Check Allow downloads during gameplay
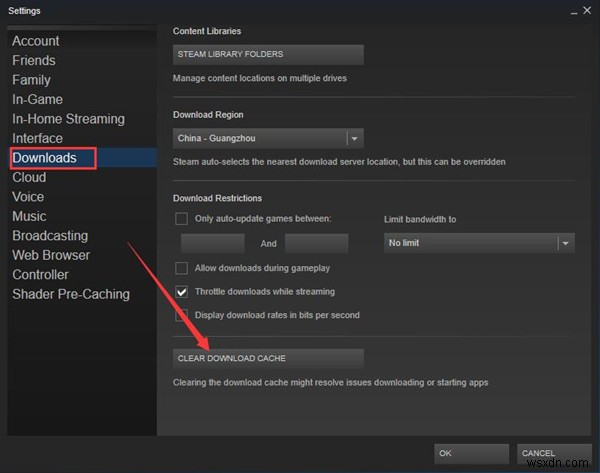This screenshot has width=600, height=473. click(181, 268)
